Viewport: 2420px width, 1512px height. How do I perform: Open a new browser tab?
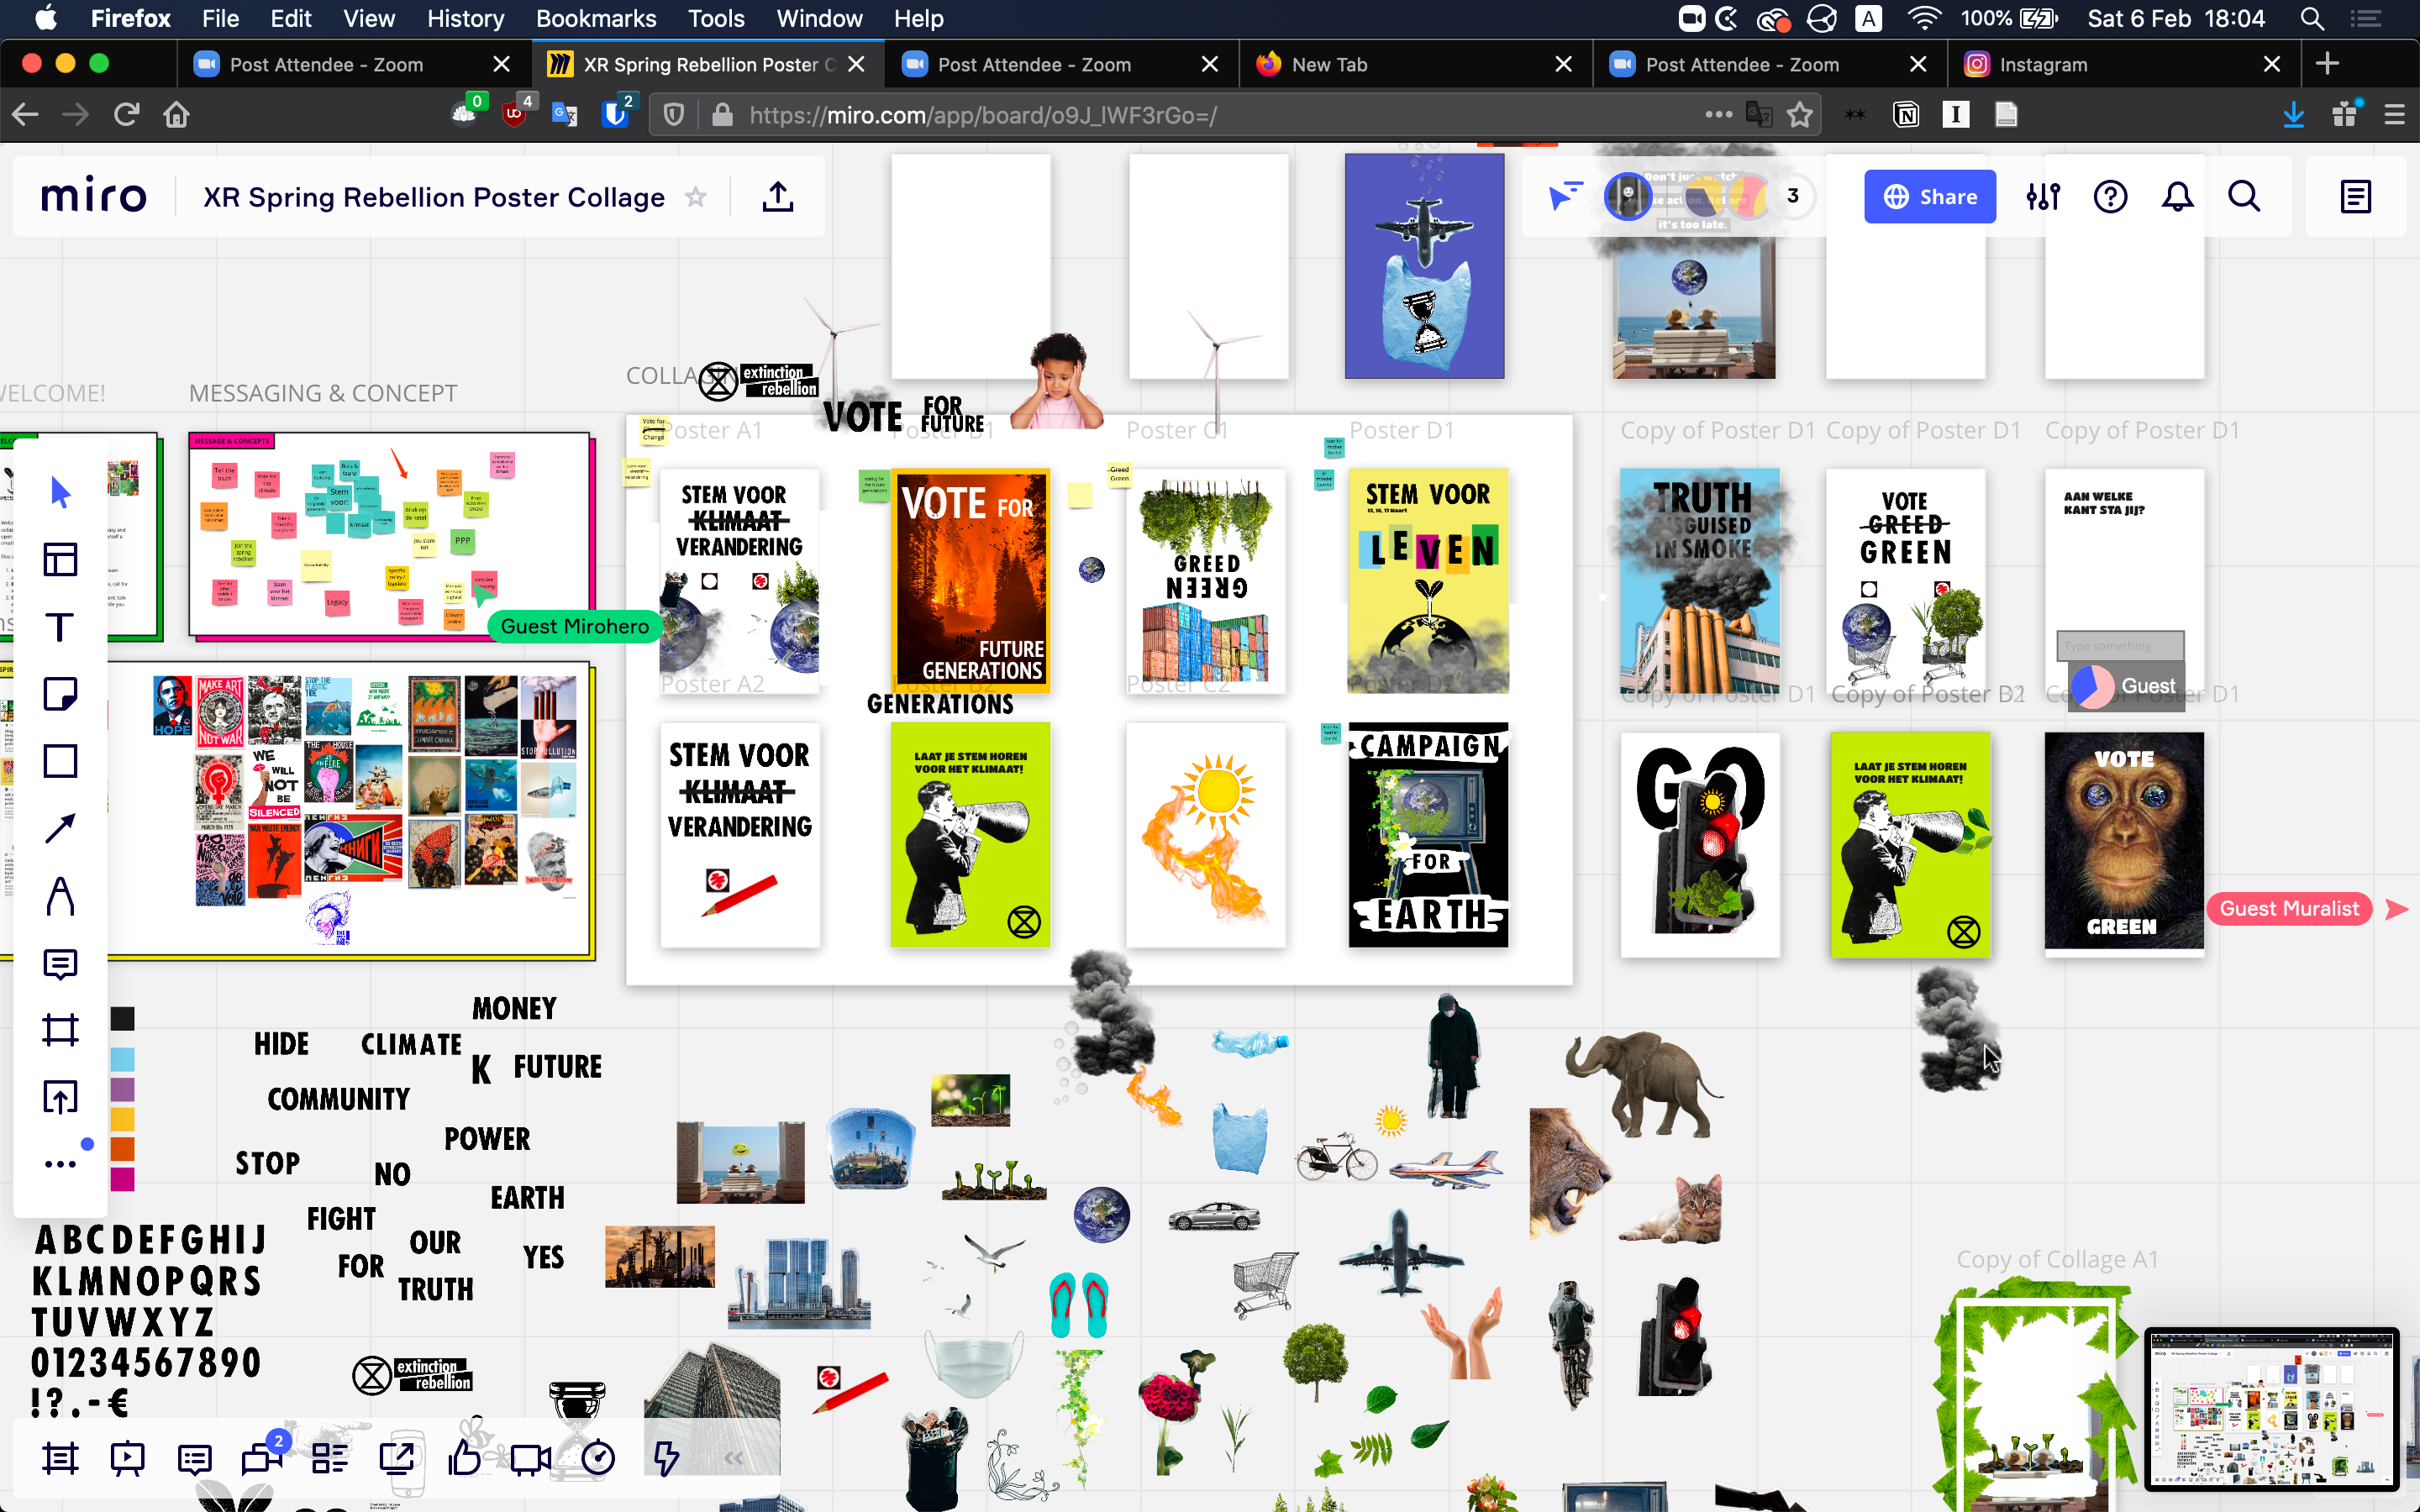click(x=2327, y=64)
